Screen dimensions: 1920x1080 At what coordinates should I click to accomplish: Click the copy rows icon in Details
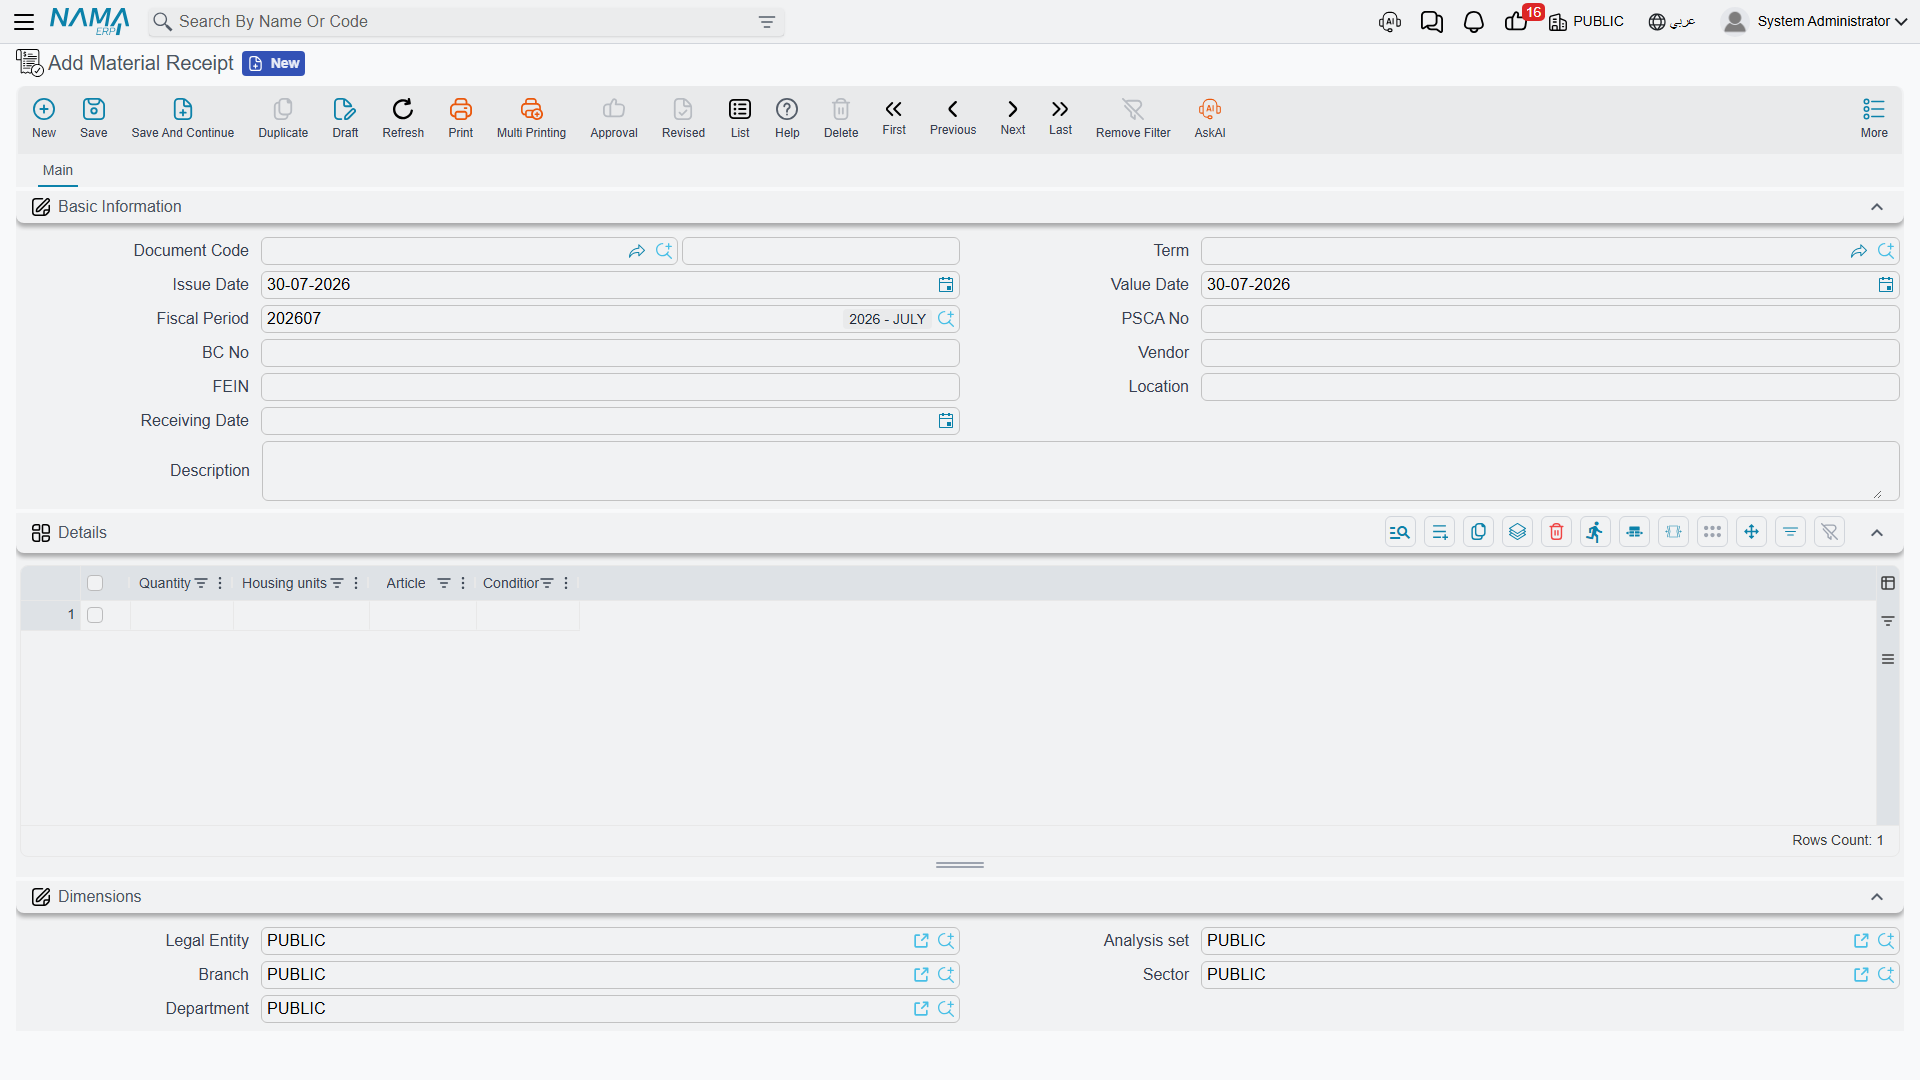(x=1478, y=533)
